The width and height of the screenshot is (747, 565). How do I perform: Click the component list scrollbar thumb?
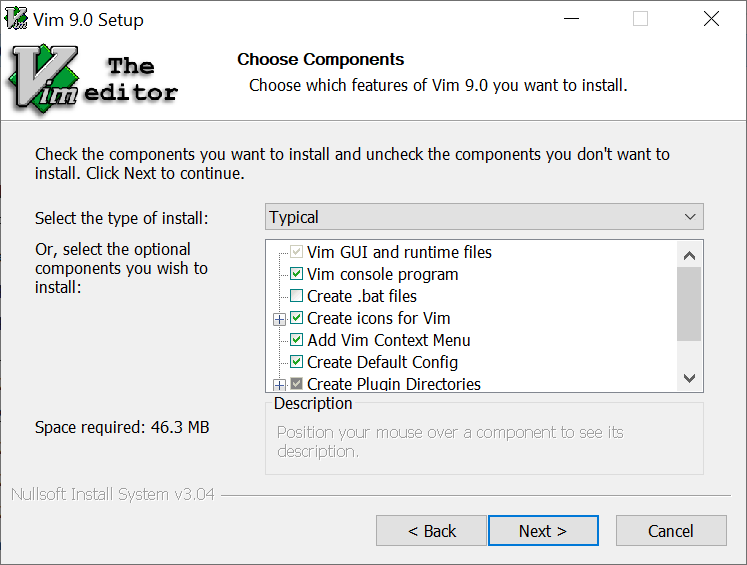click(x=689, y=304)
